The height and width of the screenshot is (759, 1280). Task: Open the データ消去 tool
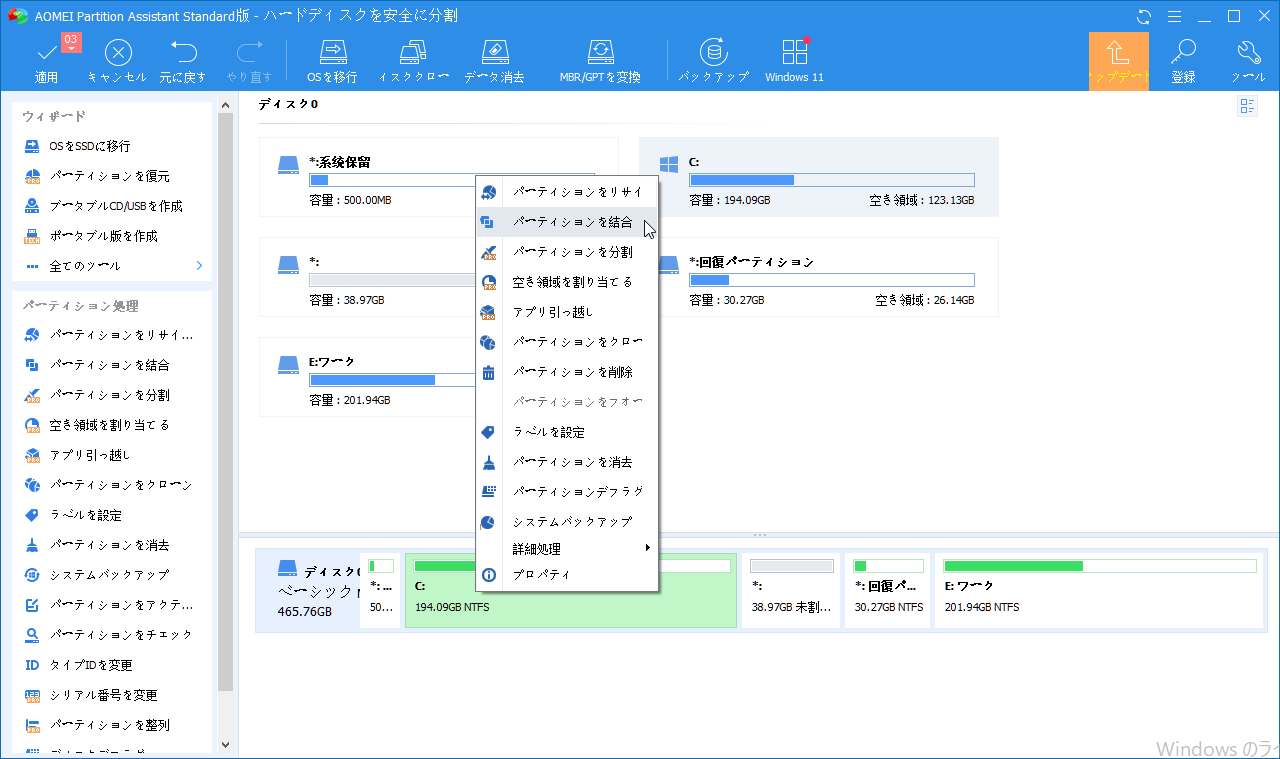coord(494,61)
